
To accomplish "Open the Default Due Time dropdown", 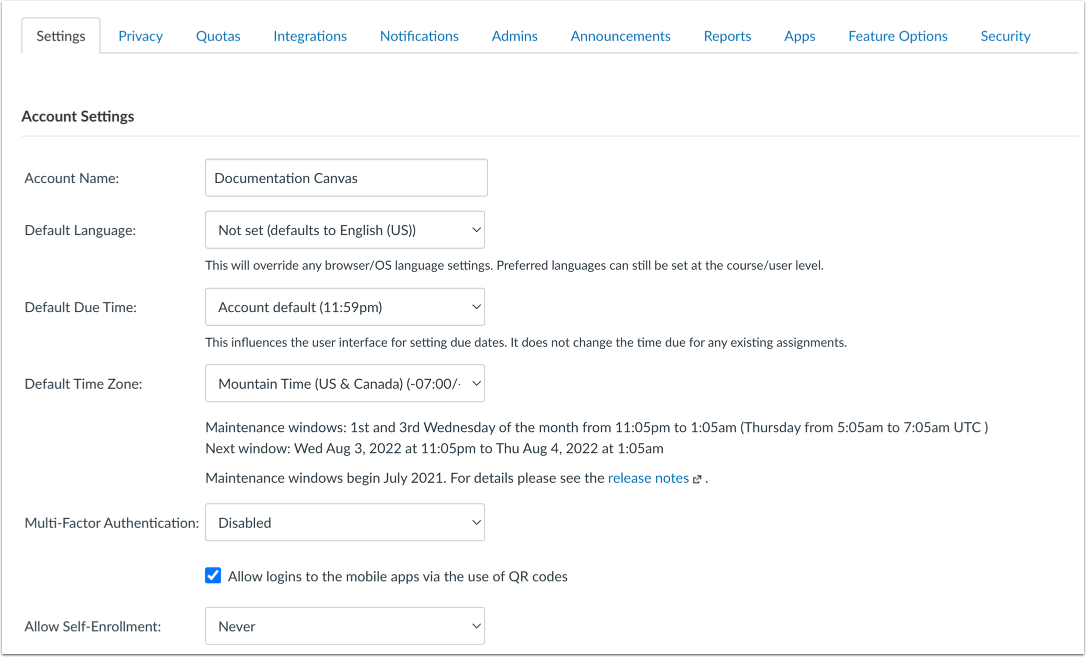I will (x=345, y=307).
